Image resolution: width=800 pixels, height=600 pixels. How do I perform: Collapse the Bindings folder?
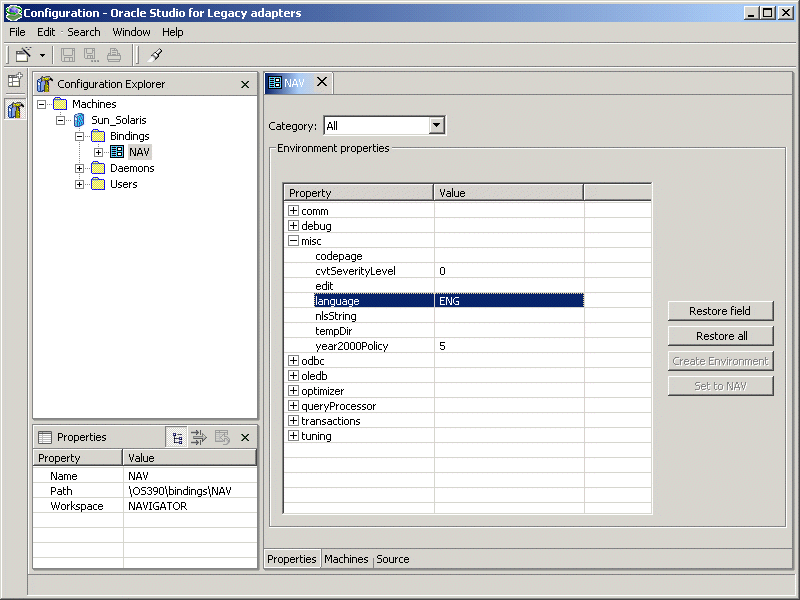pyautogui.click(x=79, y=136)
